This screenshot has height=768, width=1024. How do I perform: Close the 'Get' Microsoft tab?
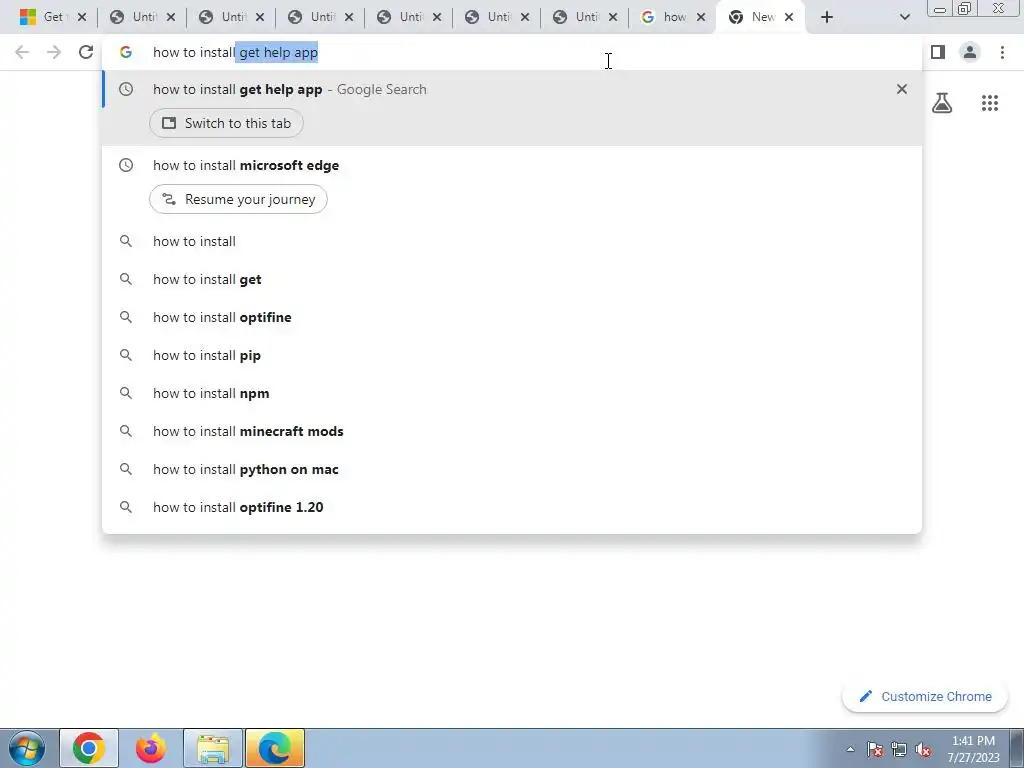82,18
